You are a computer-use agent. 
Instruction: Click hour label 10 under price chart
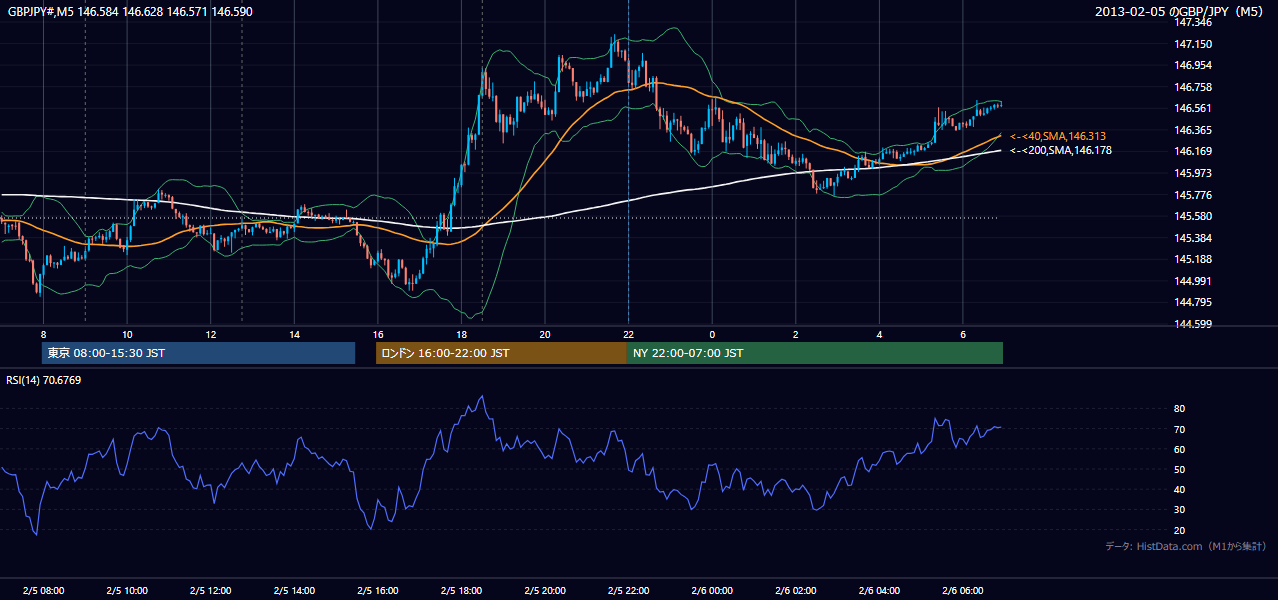pos(127,334)
